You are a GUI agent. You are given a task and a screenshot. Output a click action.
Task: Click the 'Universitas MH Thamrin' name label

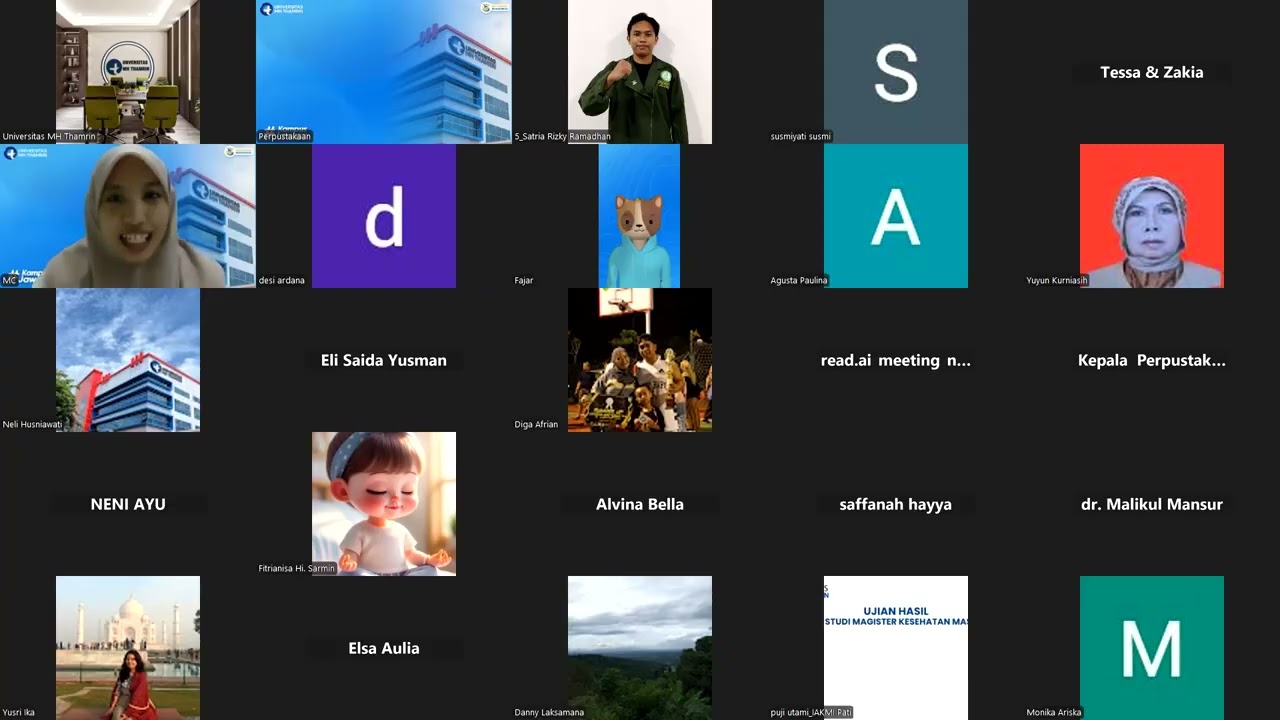coord(50,136)
